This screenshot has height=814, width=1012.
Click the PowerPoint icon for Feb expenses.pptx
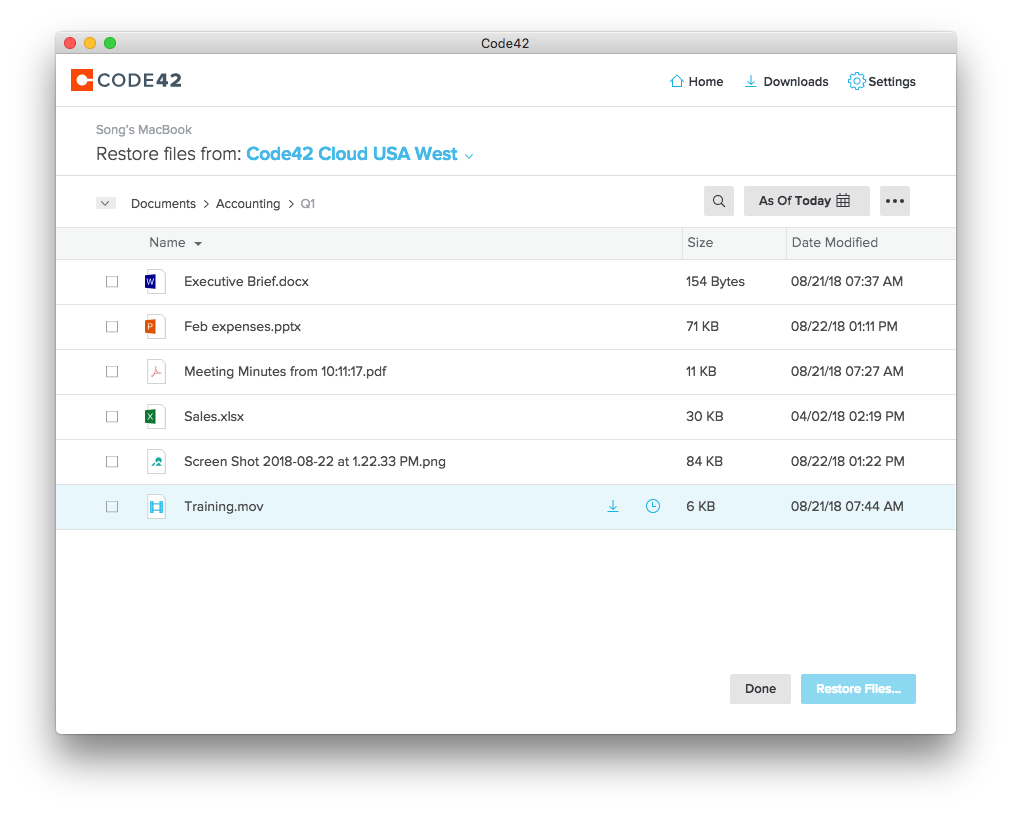pyautogui.click(x=154, y=327)
